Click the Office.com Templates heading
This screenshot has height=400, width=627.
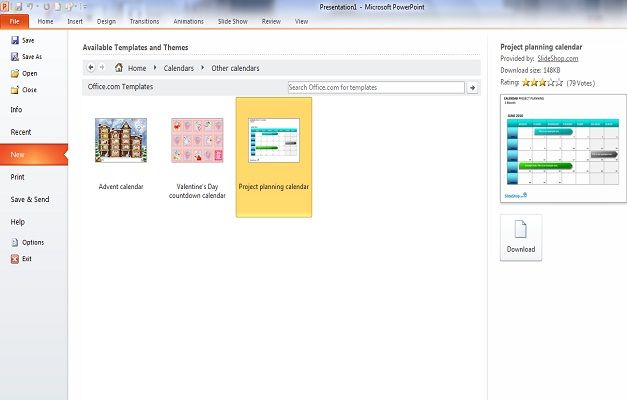(120, 86)
